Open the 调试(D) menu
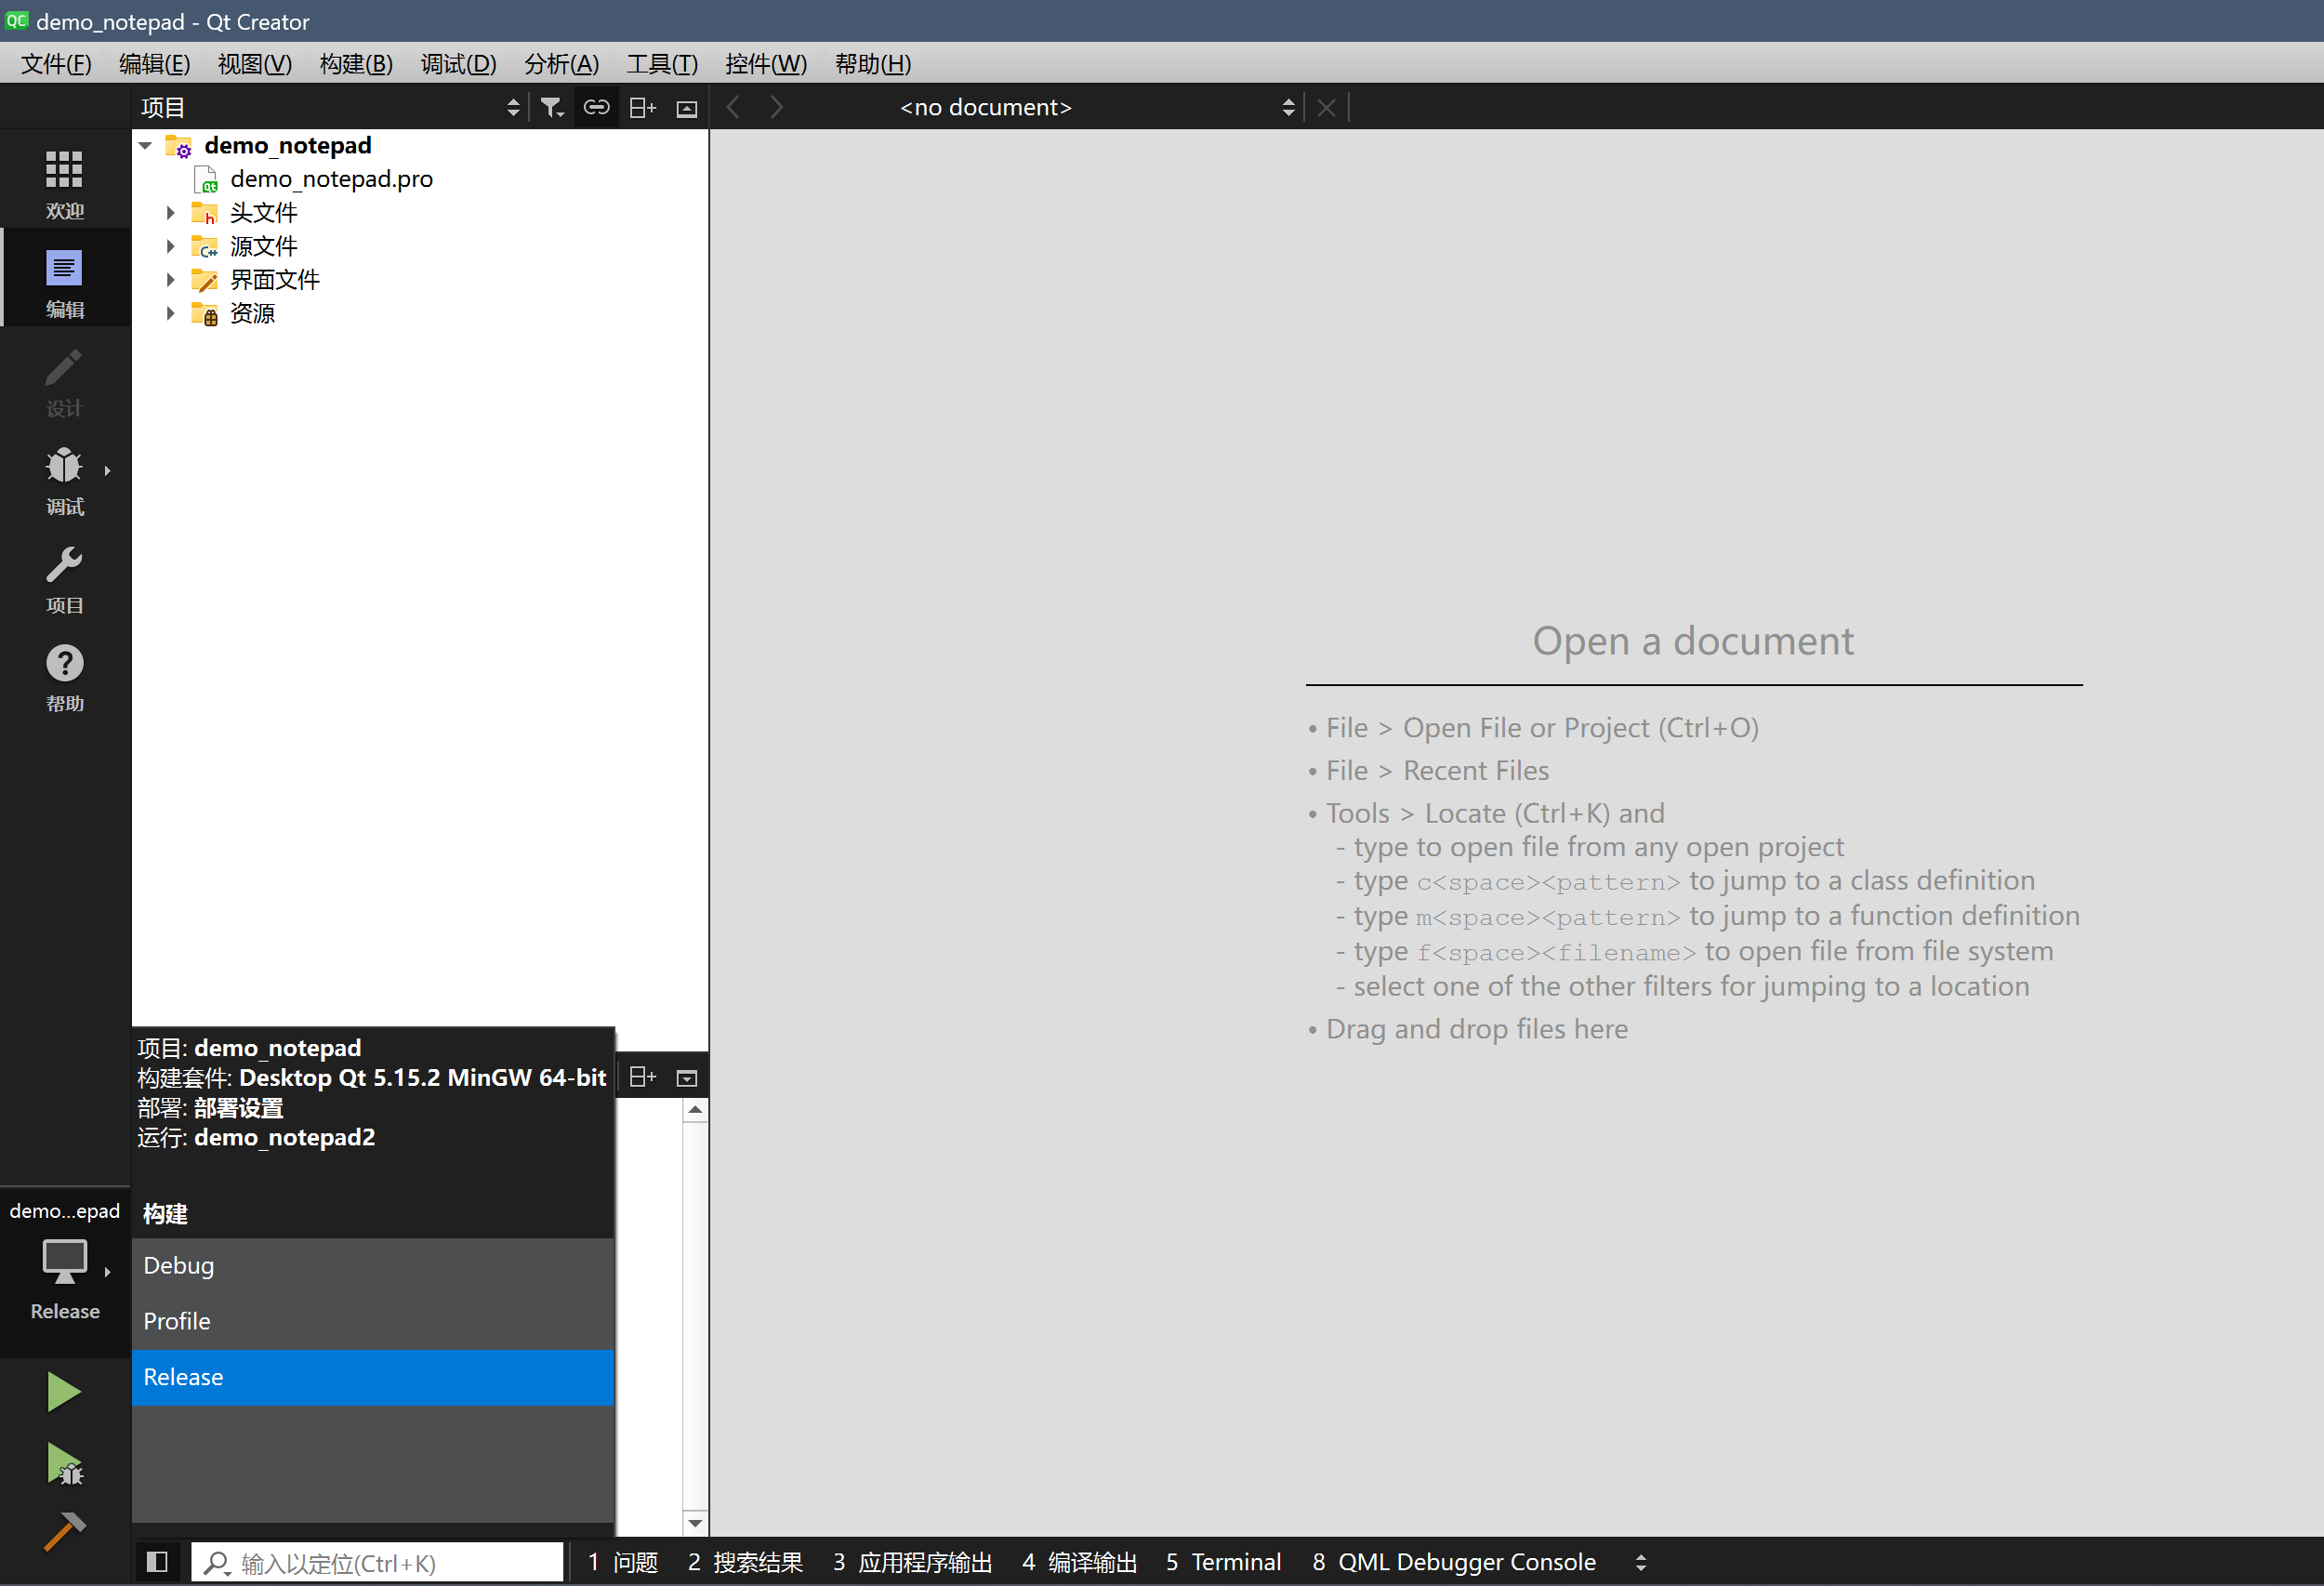2324x1586 pixels. click(458, 64)
